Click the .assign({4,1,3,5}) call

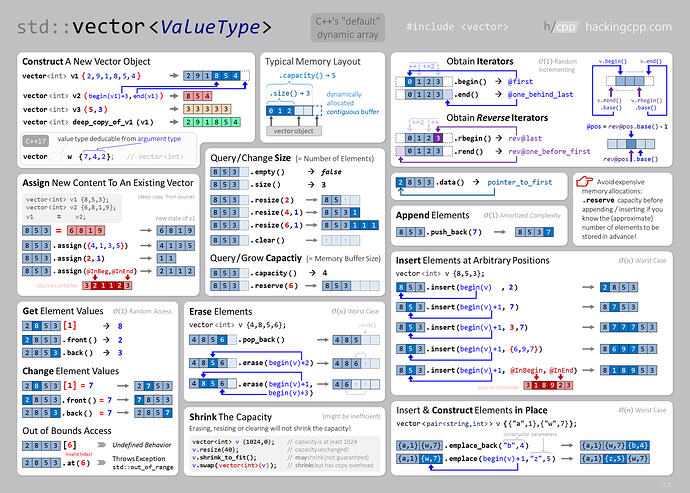(90, 245)
